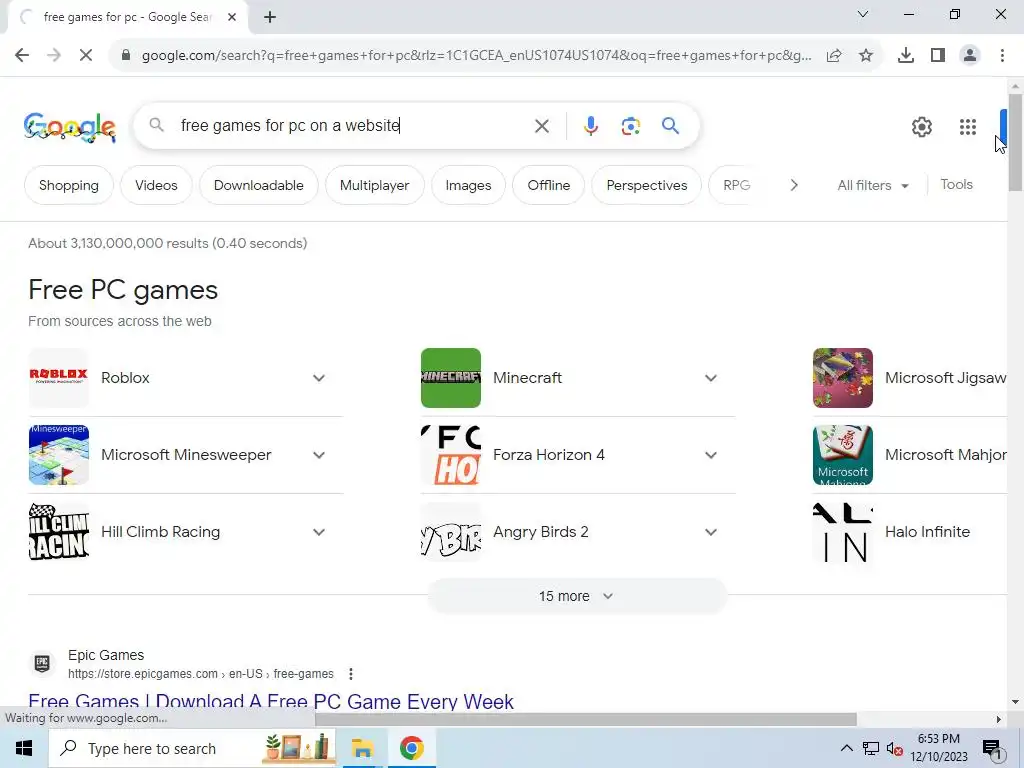Click the Minecraft game thumbnail
The width and height of the screenshot is (1024, 768).
tap(451, 378)
